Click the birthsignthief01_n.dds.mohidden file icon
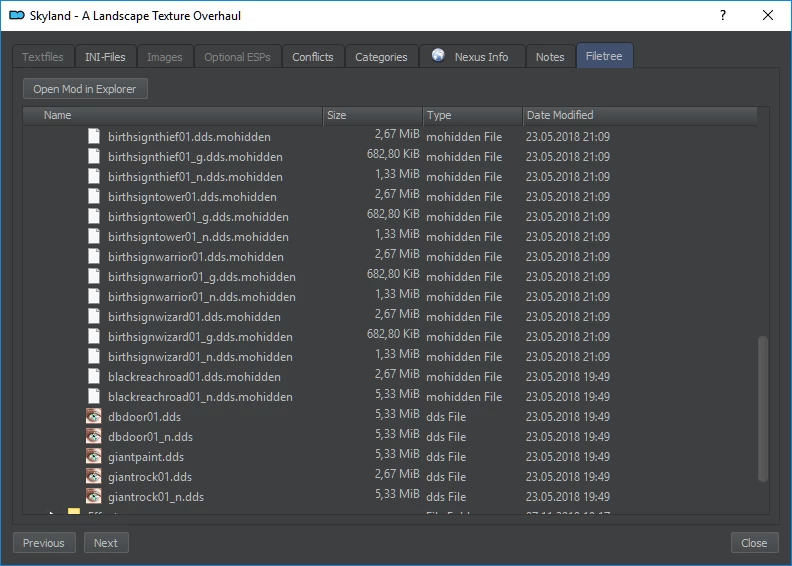This screenshot has width=792, height=566. (x=94, y=176)
